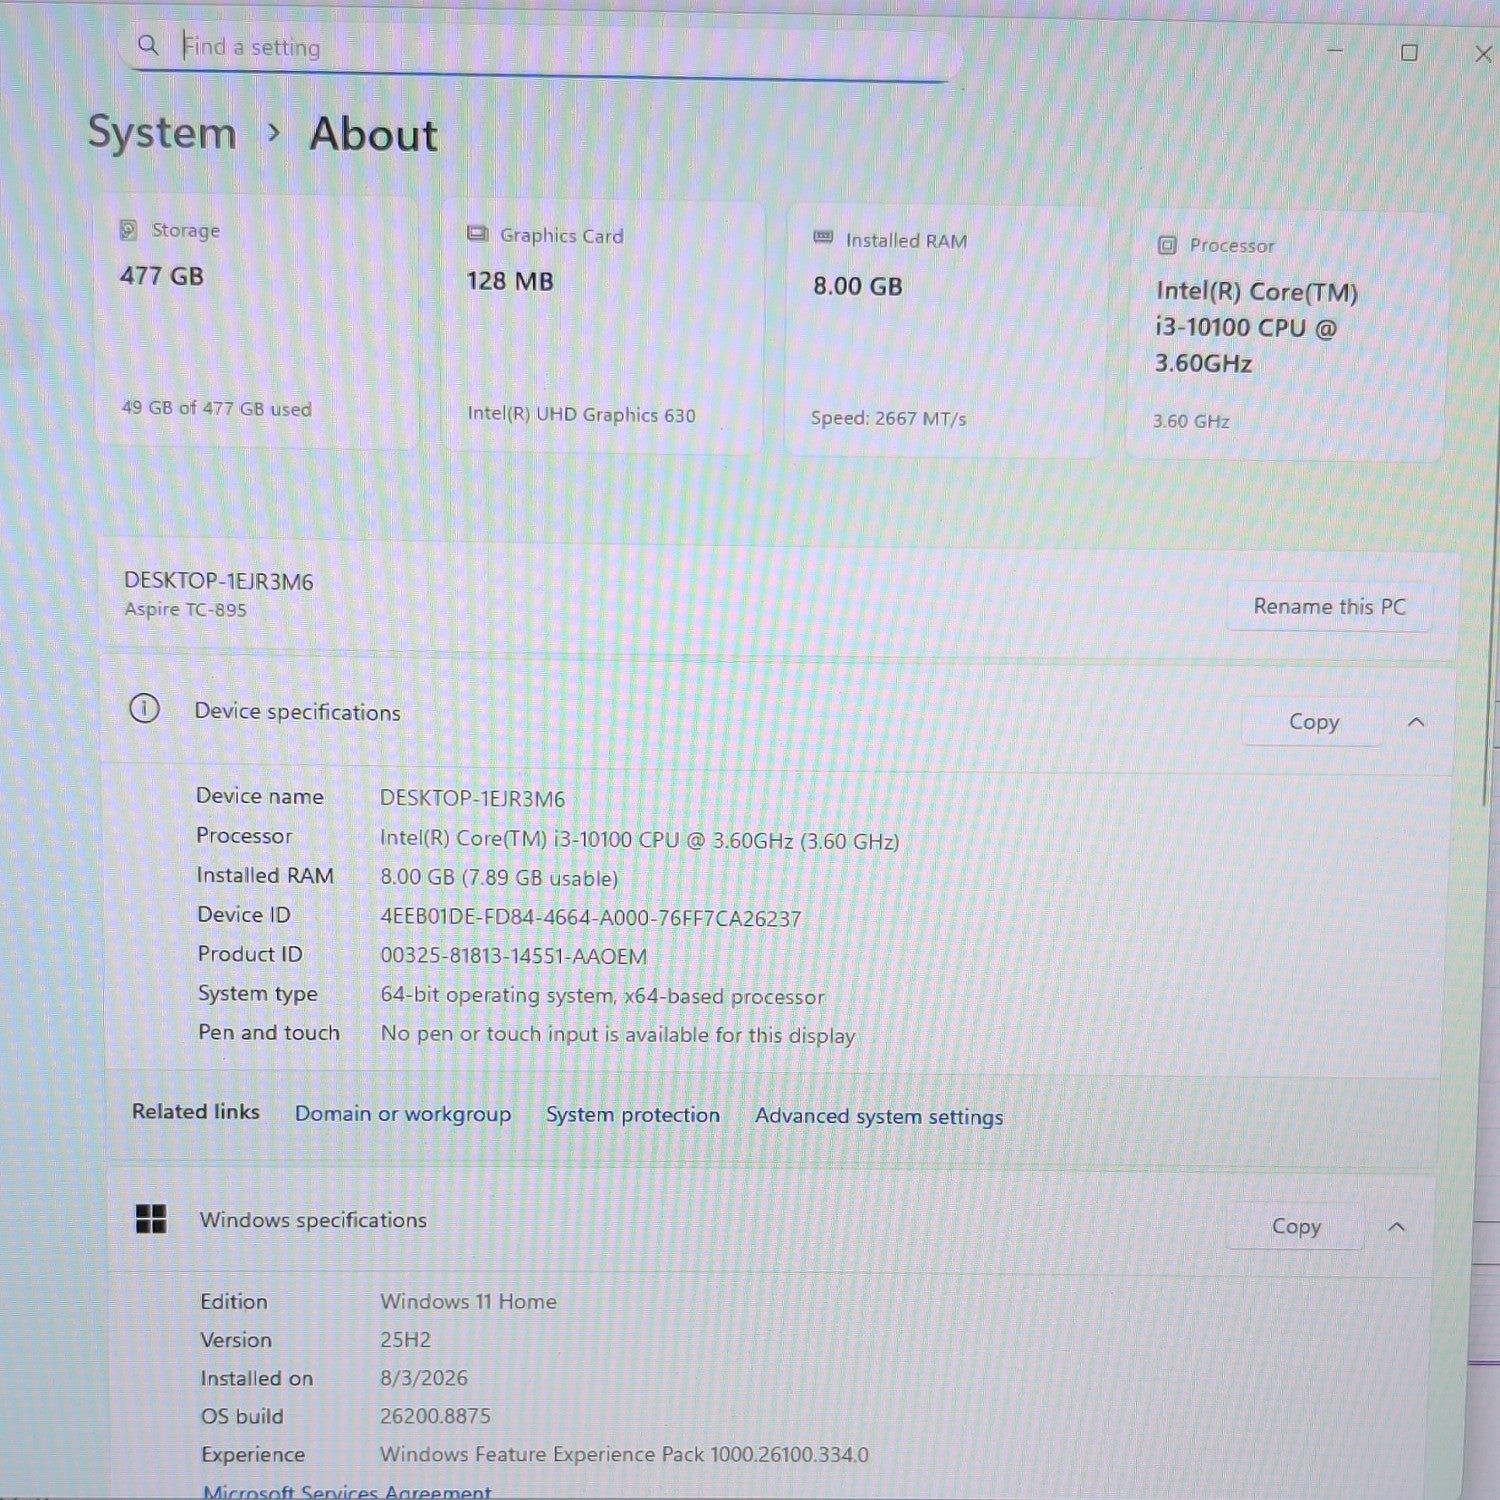Copy the Device specifications
Screen dimensions: 1500x1500
click(1313, 722)
